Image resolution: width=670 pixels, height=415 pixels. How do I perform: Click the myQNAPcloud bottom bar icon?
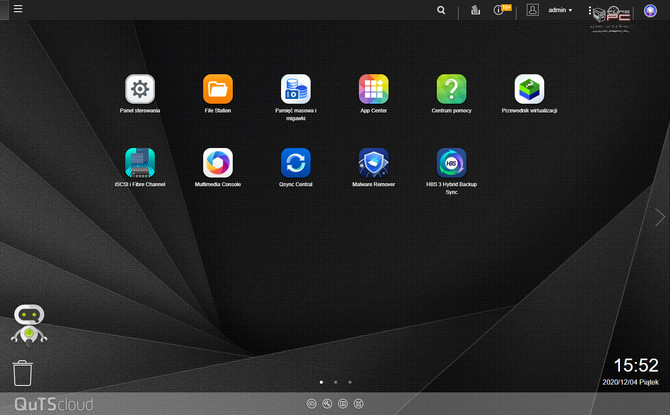click(x=311, y=403)
